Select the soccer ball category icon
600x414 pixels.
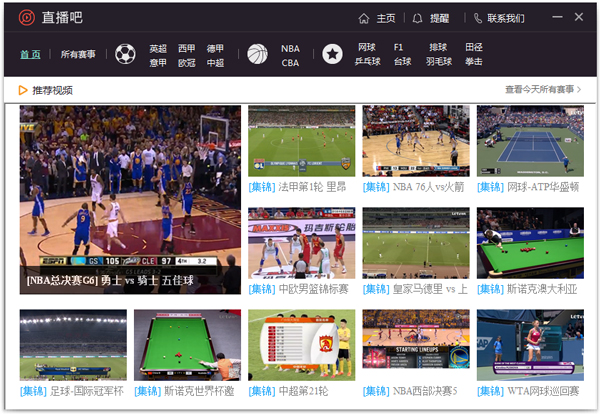[125, 54]
